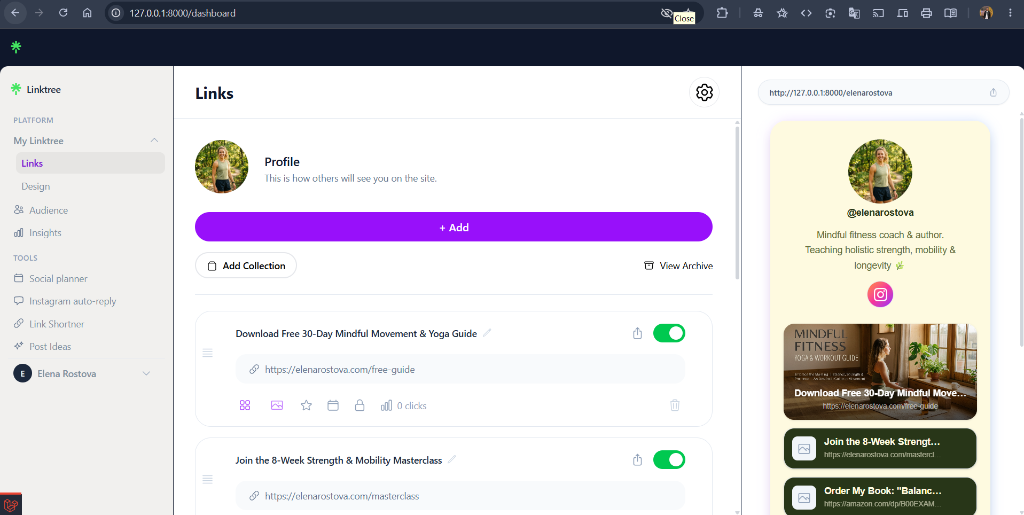Click Download Free 30-Day preview card
Screen dimensions: 1024x515
[880, 371]
